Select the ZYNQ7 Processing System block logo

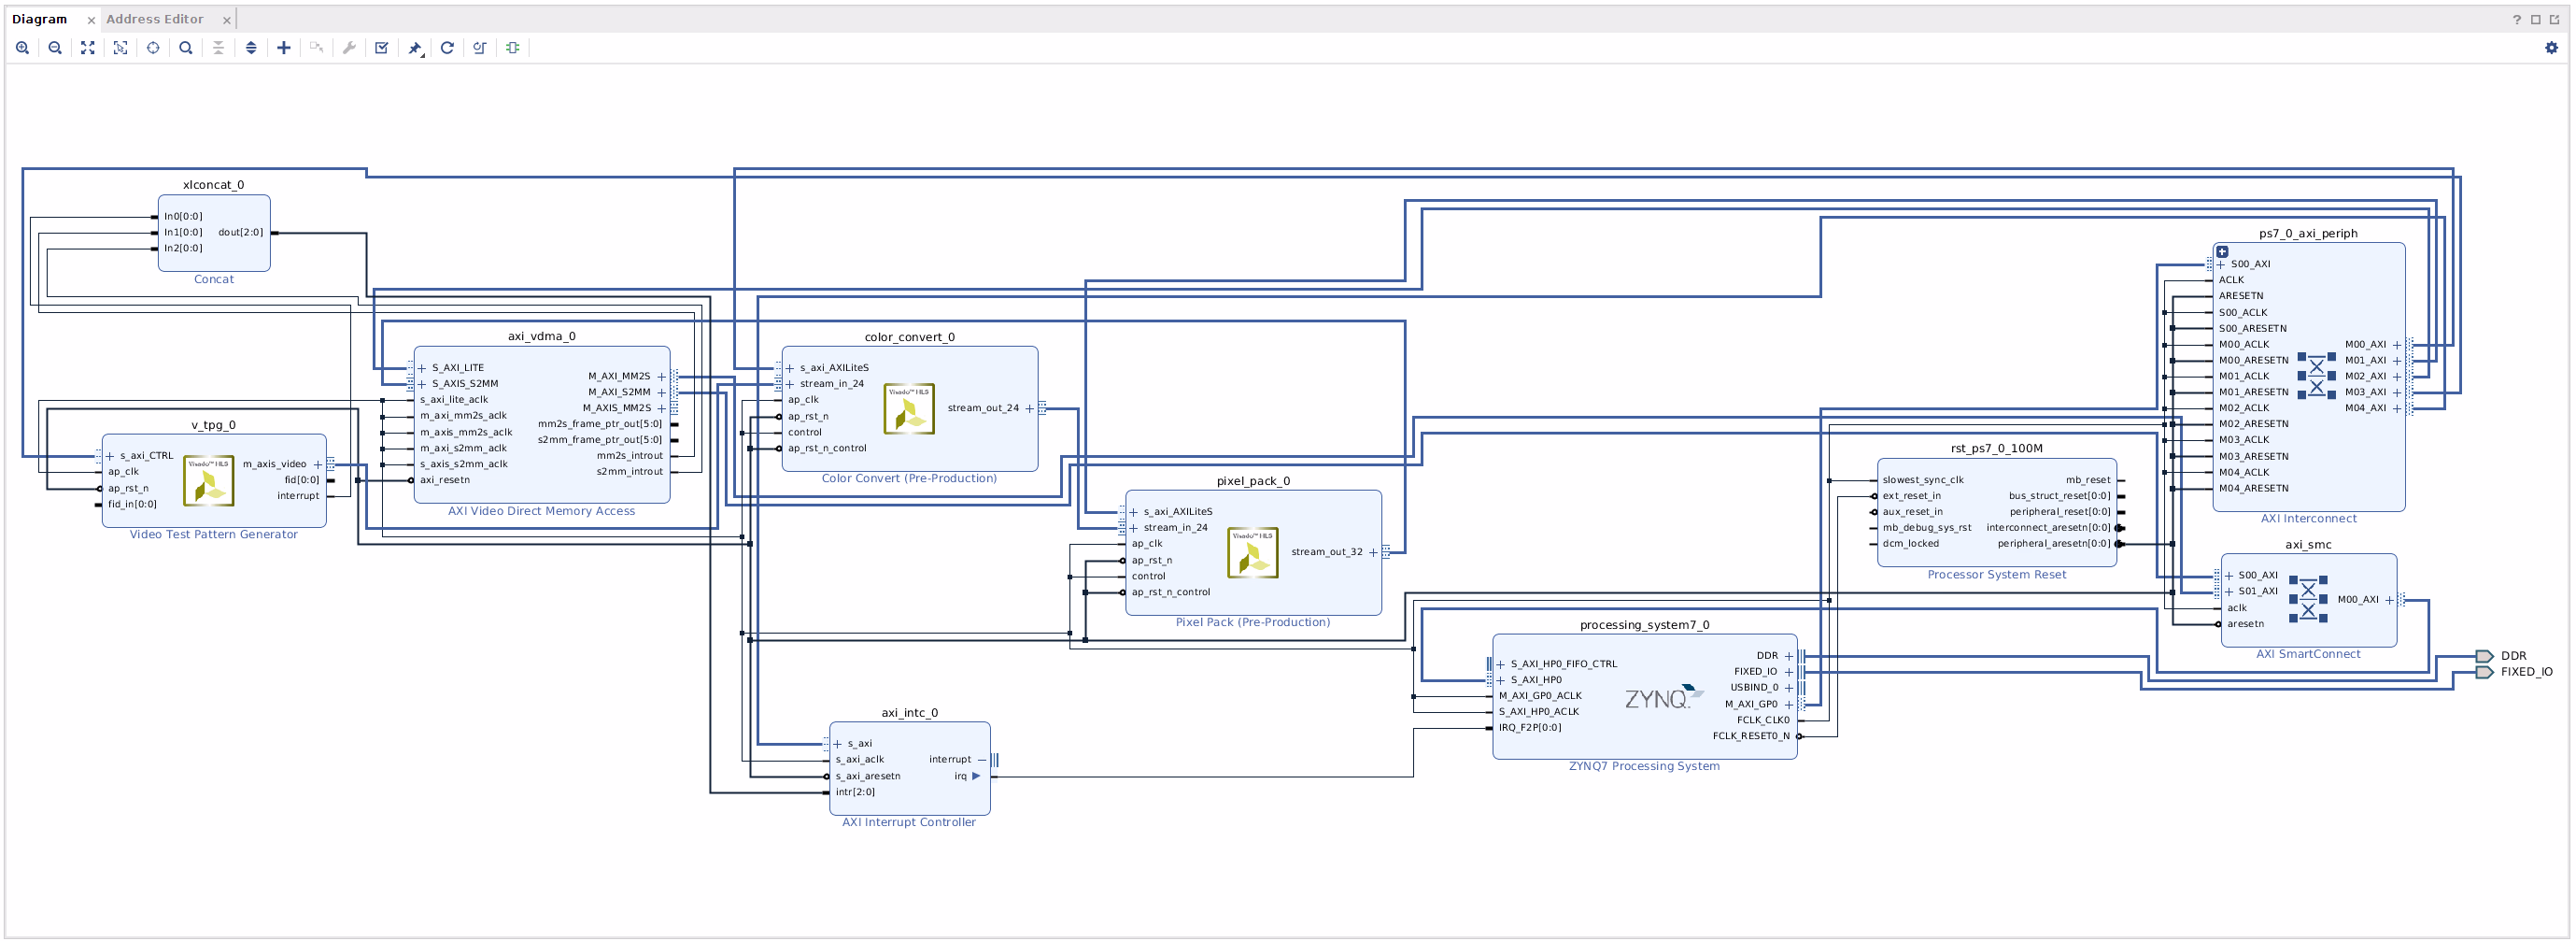tap(1662, 698)
